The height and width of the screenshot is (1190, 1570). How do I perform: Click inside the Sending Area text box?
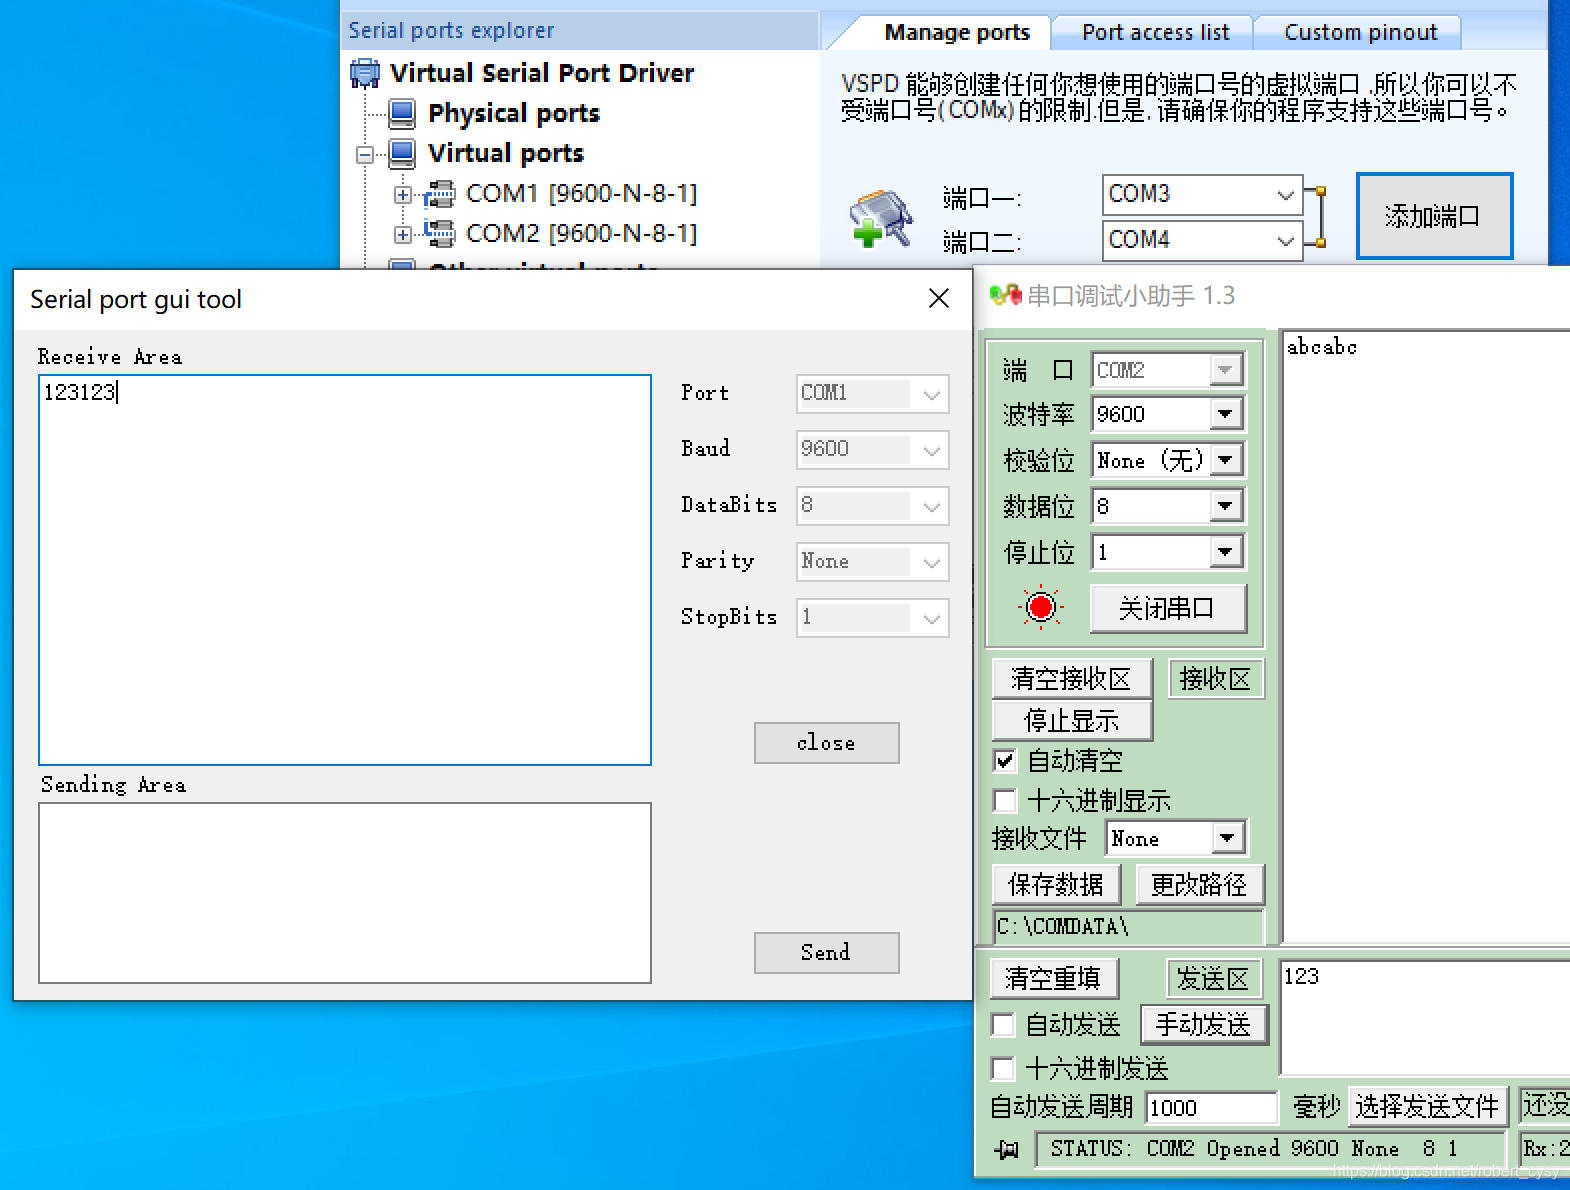[345, 893]
